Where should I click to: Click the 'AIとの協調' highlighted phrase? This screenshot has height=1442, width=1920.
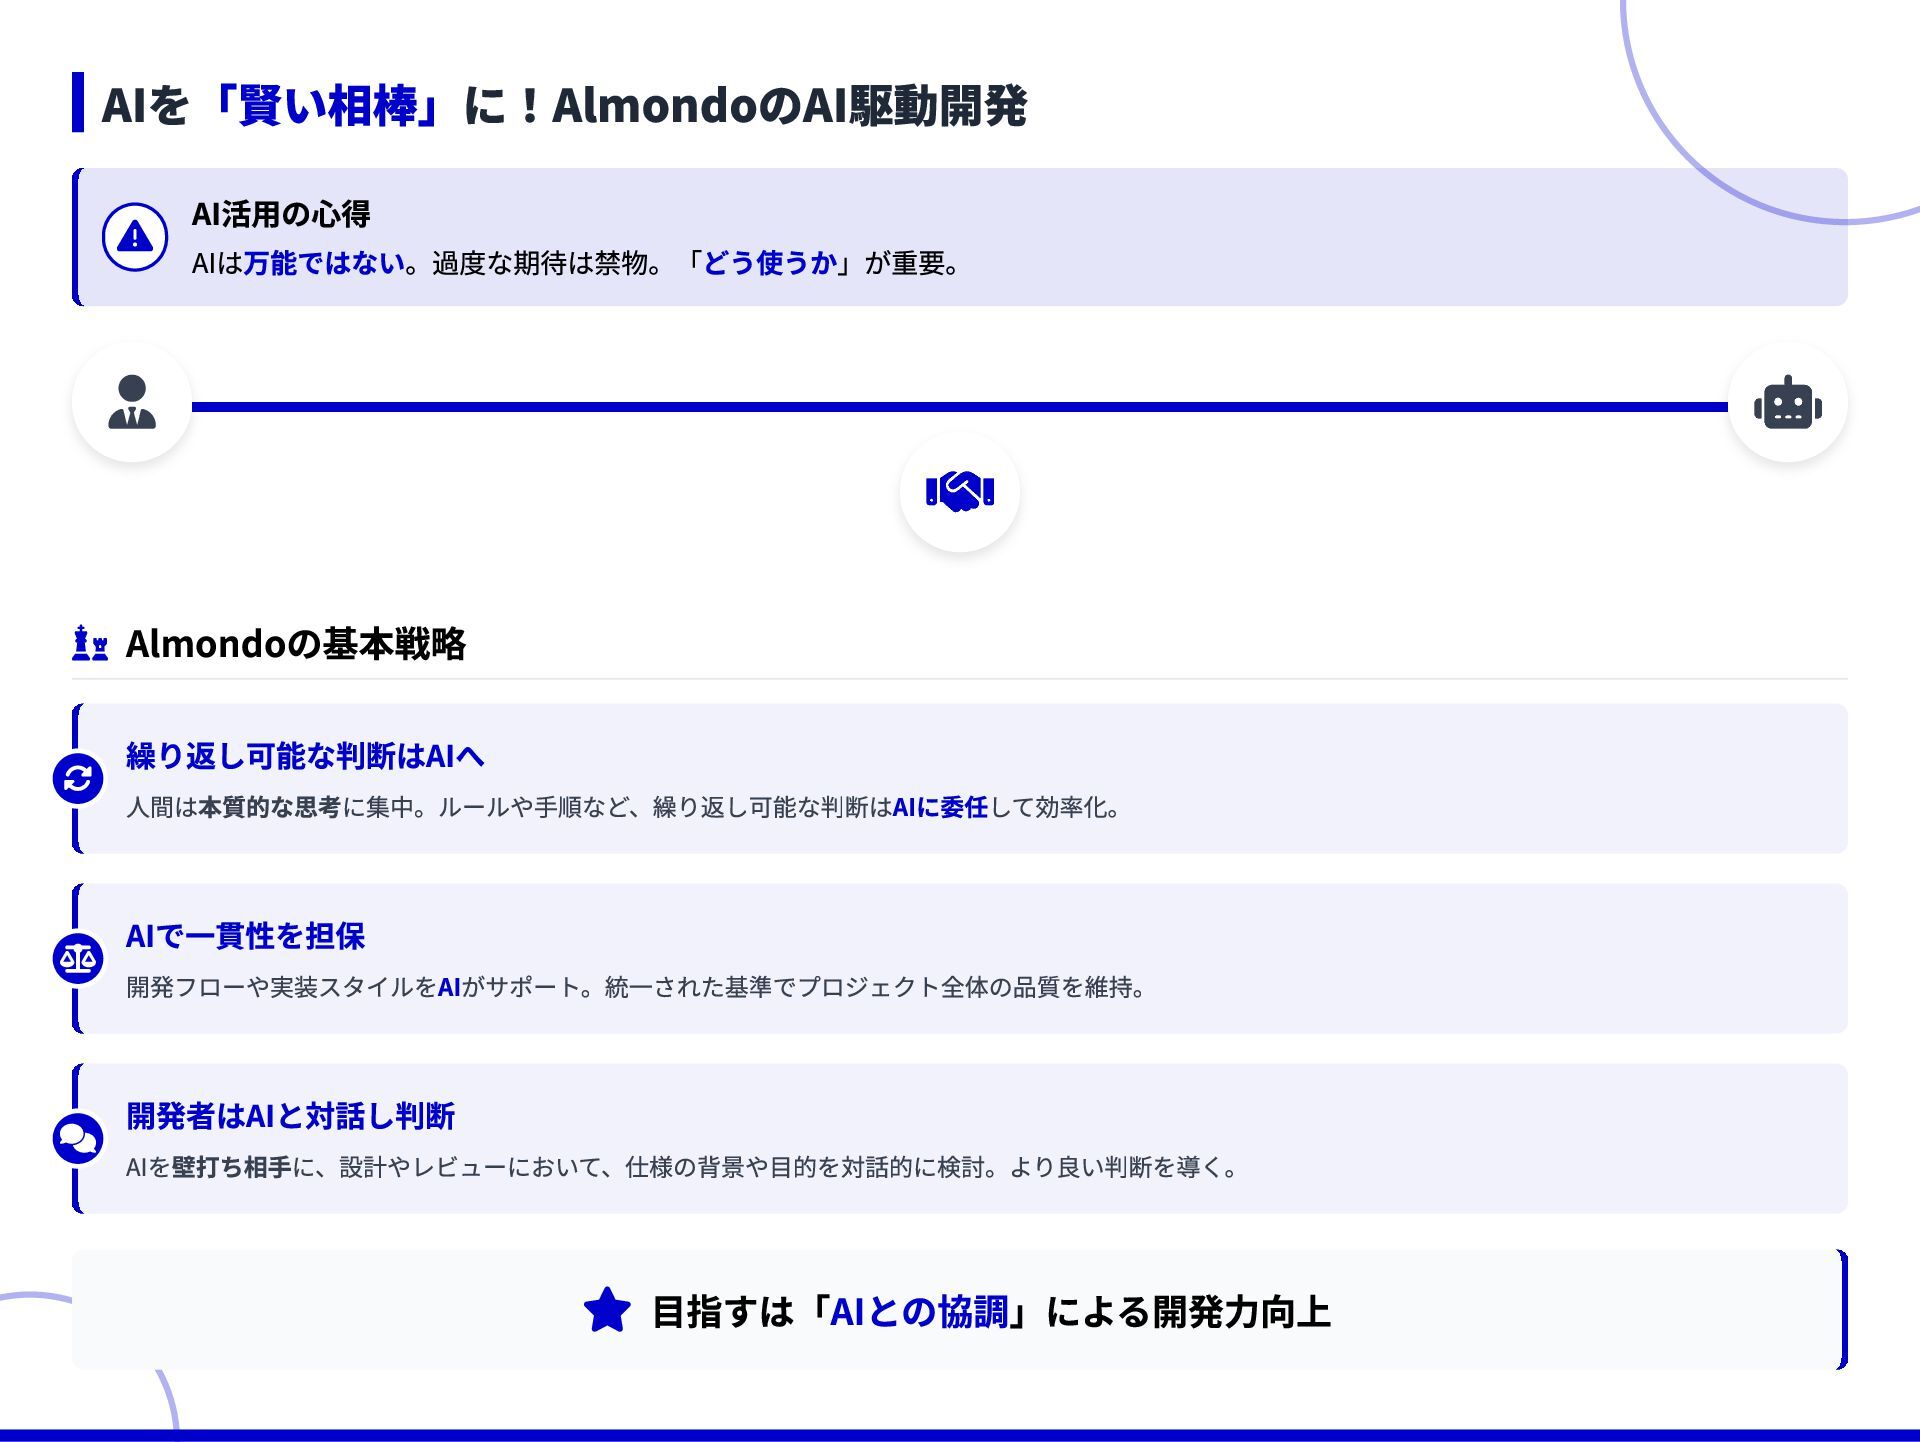[x=919, y=1312]
